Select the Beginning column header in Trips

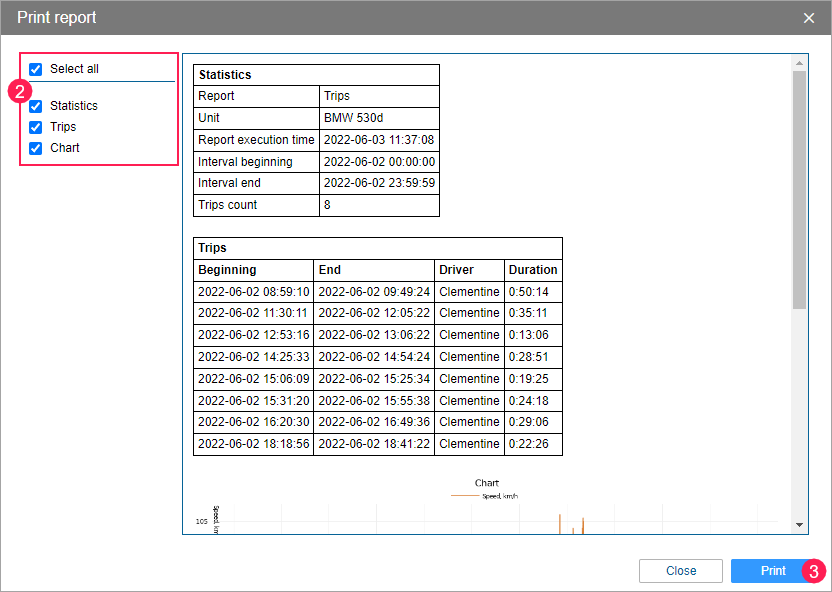pyautogui.click(x=227, y=270)
